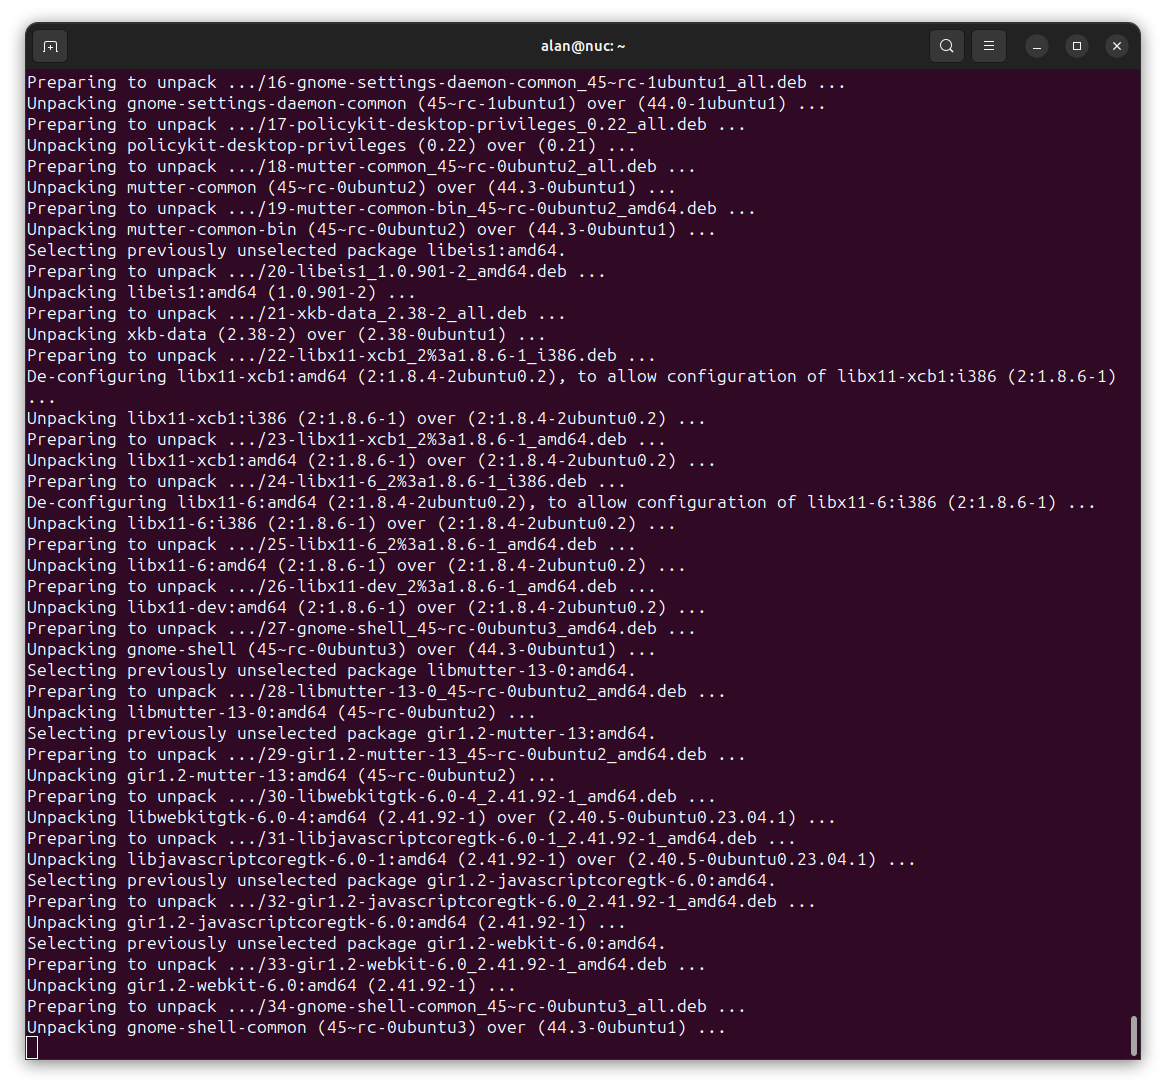This screenshot has height=1088, width=1166.
Task: Click line 'Preparing to unpack .../34-gnome-shell-common'
Action: click(x=387, y=1007)
